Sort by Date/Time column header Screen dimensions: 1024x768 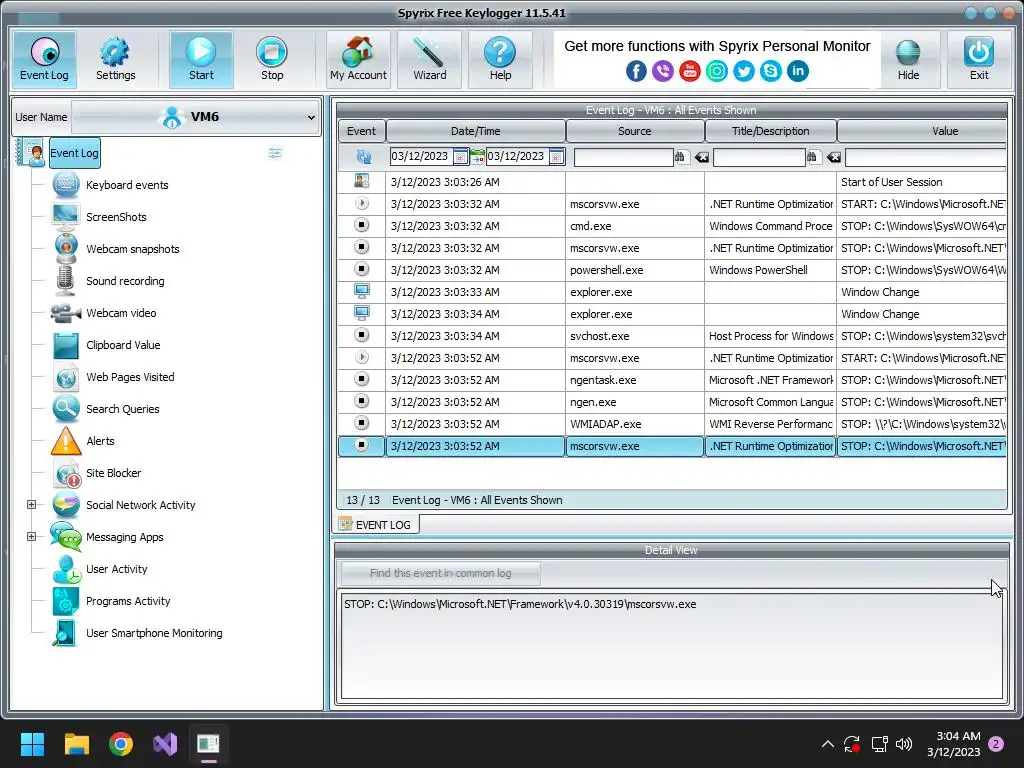(x=475, y=131)
